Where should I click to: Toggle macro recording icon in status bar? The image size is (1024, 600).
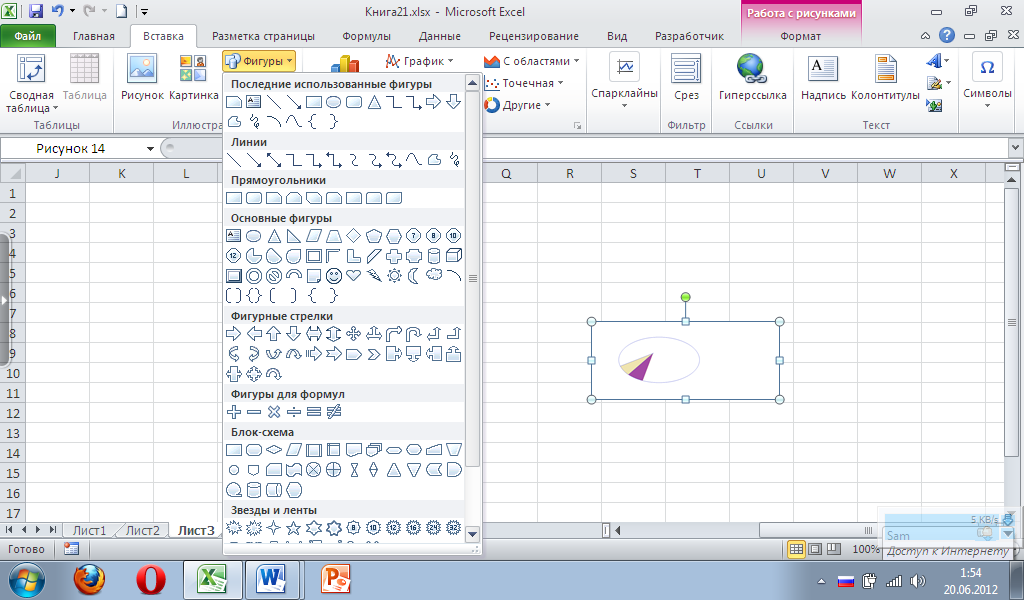[x=71, y=549]
